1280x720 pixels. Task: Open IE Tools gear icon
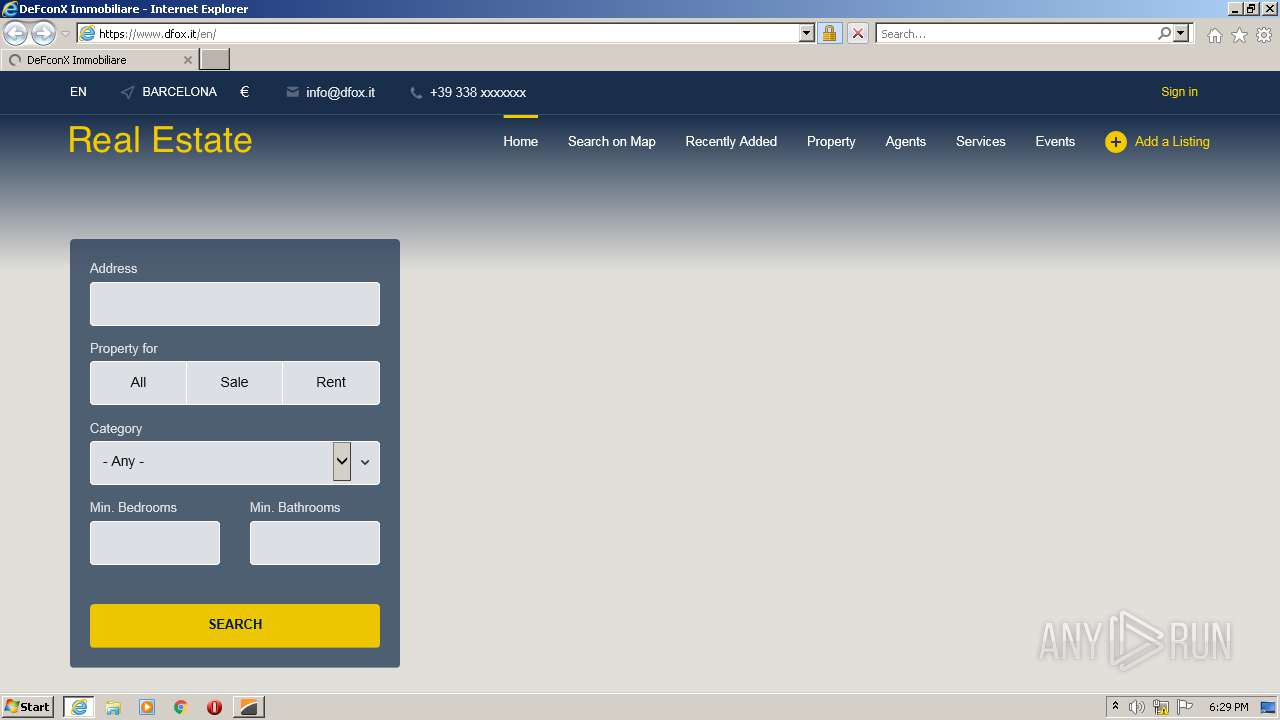(1264, 35)
